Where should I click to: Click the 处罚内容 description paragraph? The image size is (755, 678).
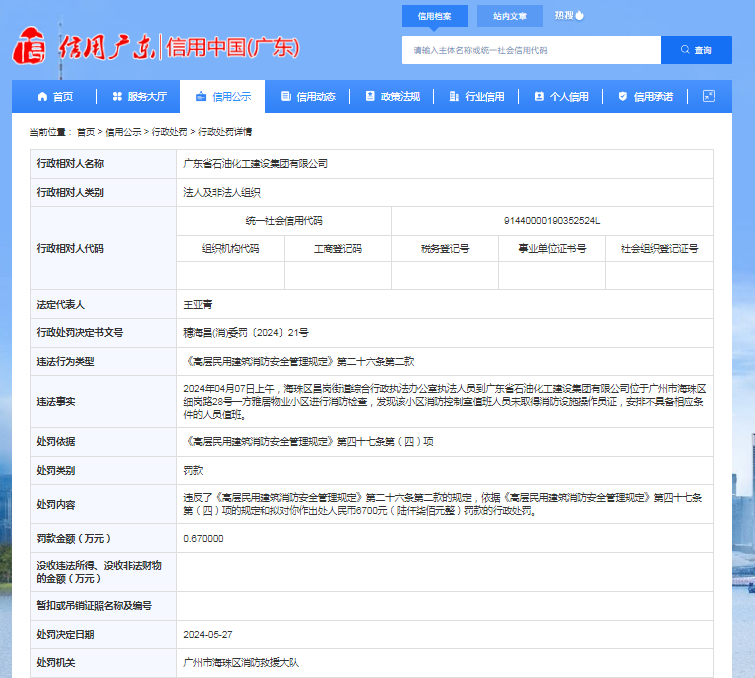(443, 504)
